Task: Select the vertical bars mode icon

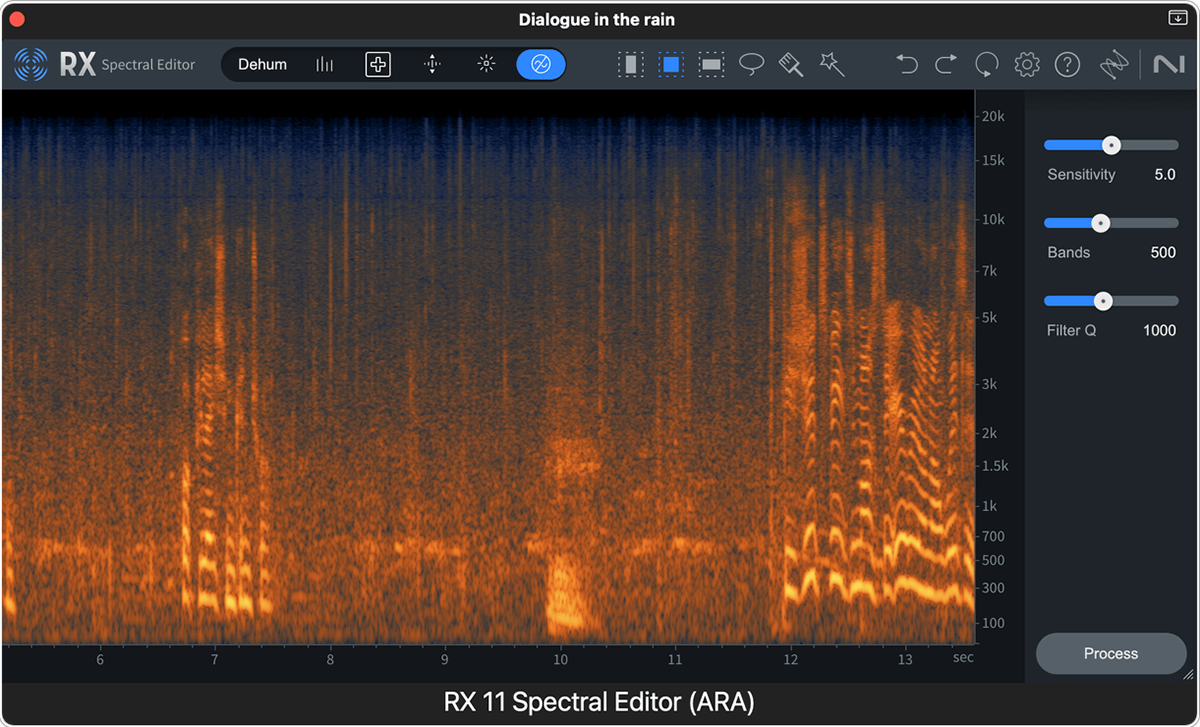Action: [325, 65]
